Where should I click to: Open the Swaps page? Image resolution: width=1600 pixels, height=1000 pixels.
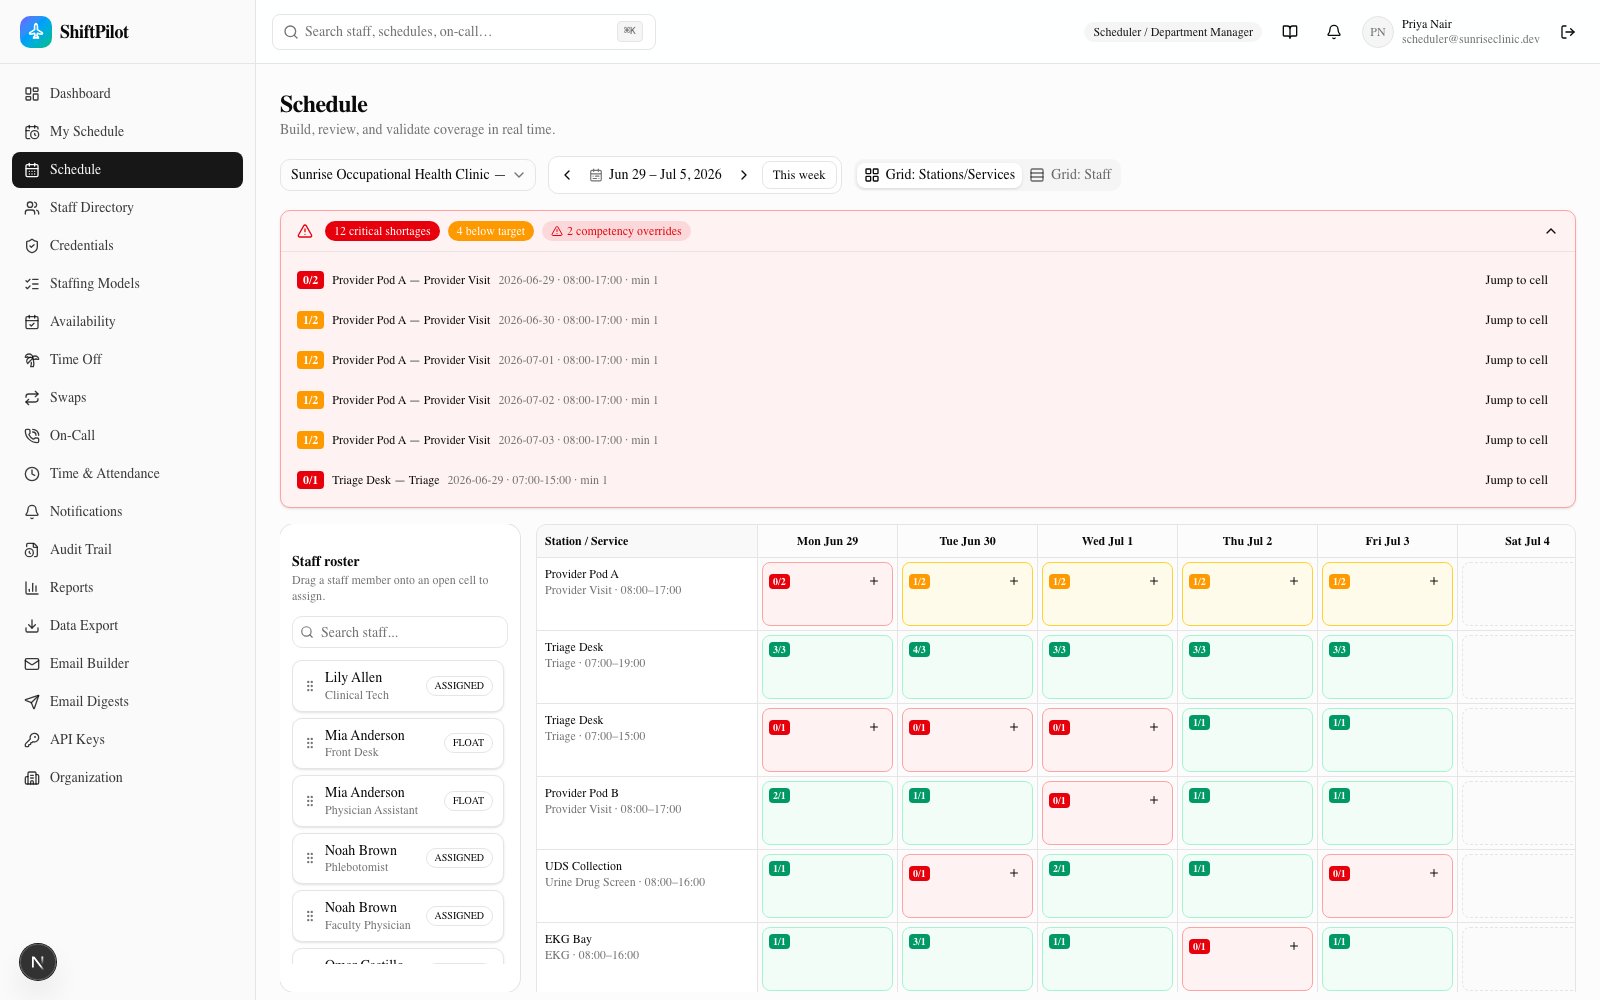pos(127,398)
